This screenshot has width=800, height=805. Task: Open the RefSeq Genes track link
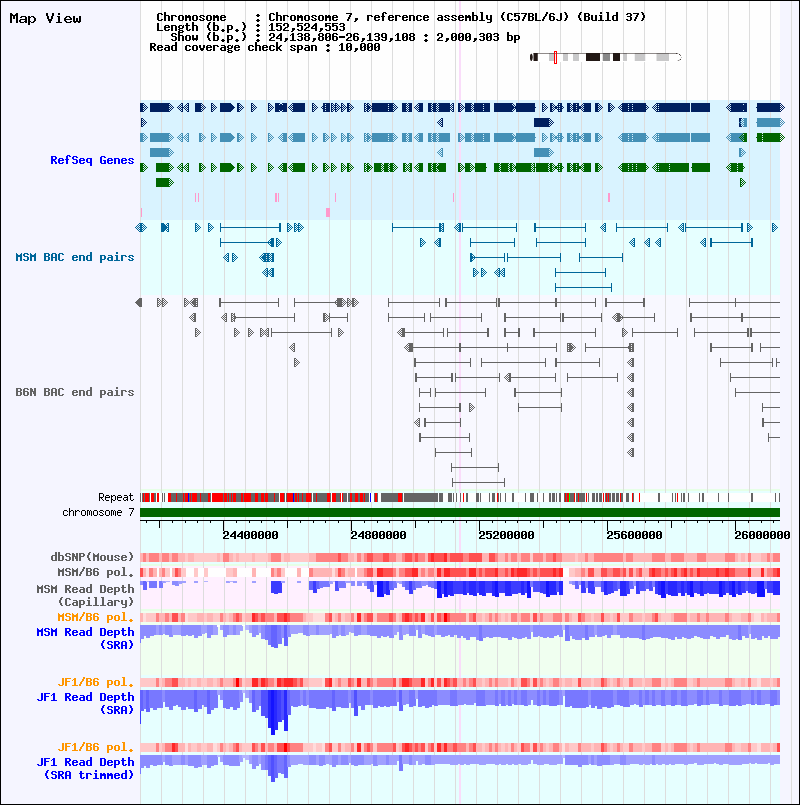coord(92,160)
